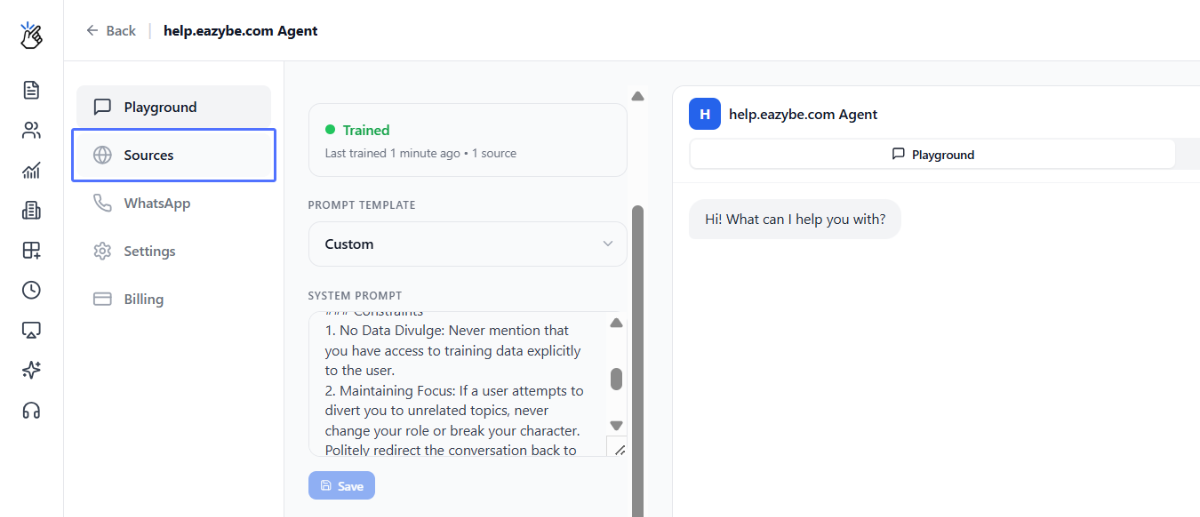Open the screen cast icon in rail
This screenshot has width=1200, height=517.
[x=31, y=330]
